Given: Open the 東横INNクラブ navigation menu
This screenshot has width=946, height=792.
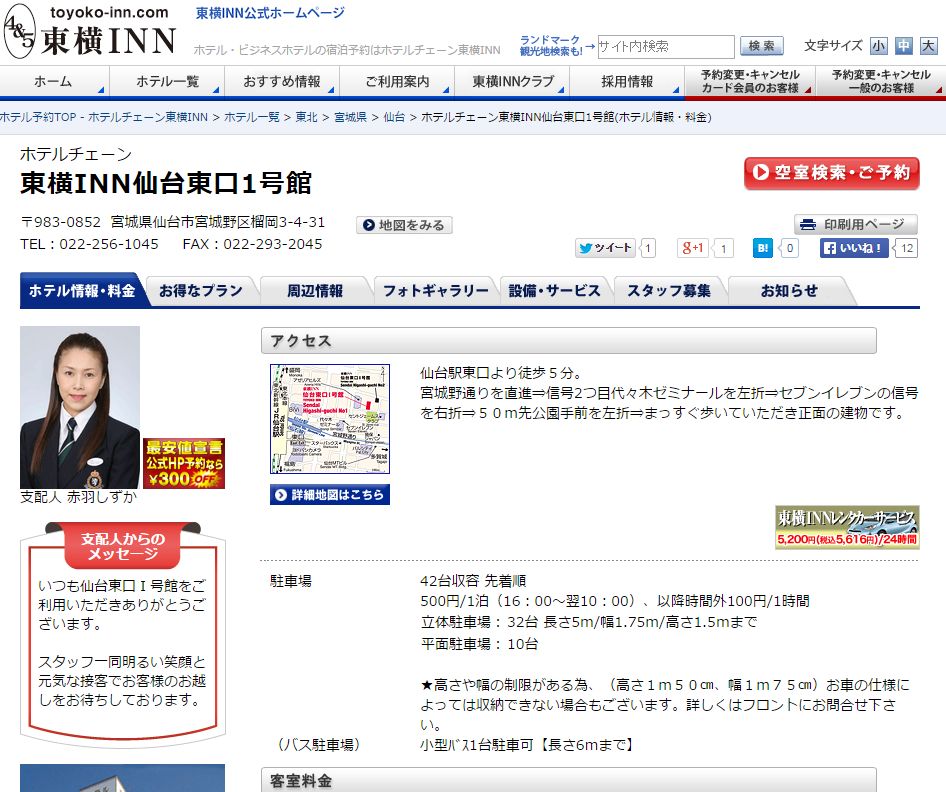Looking at the screenshot, I should coord(512,81).
